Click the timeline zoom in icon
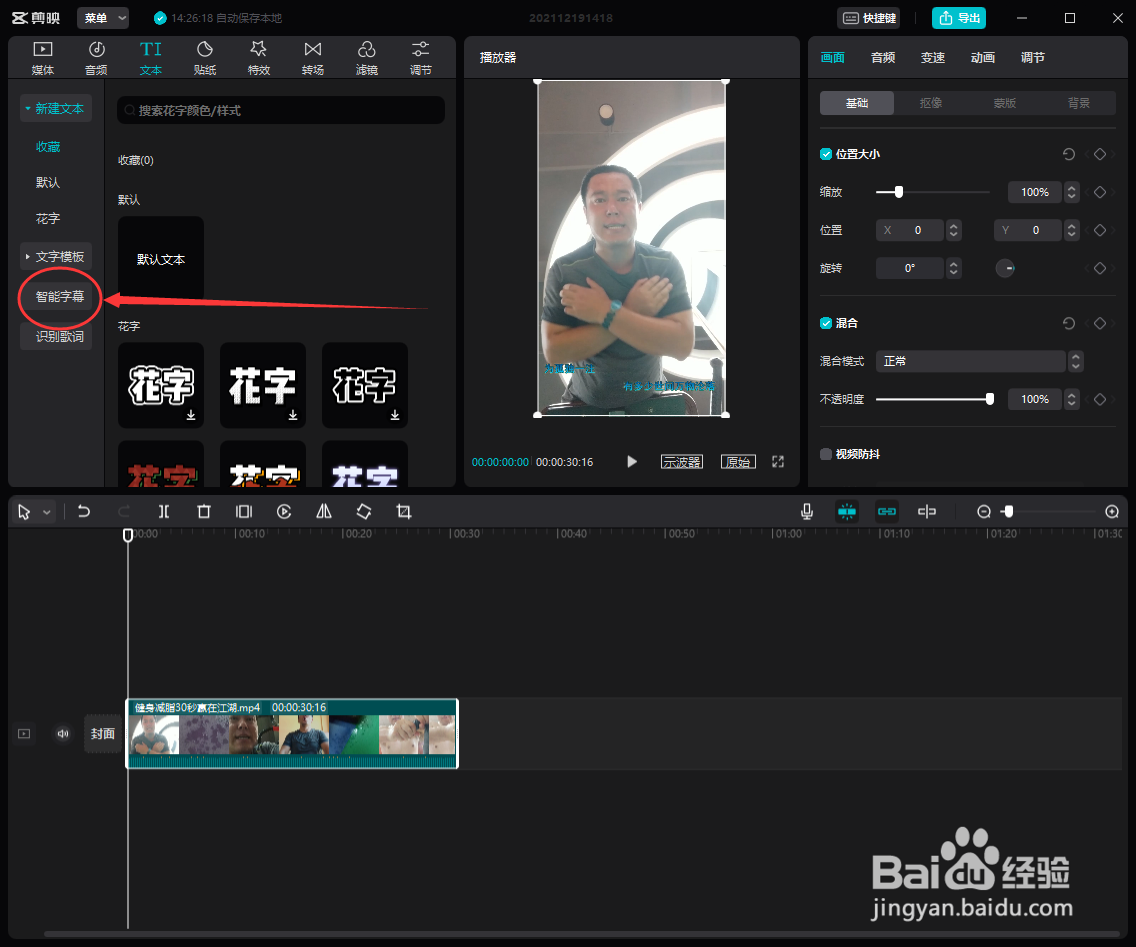The height and width of the screenshot is (947, 1136). [1112, 512]
